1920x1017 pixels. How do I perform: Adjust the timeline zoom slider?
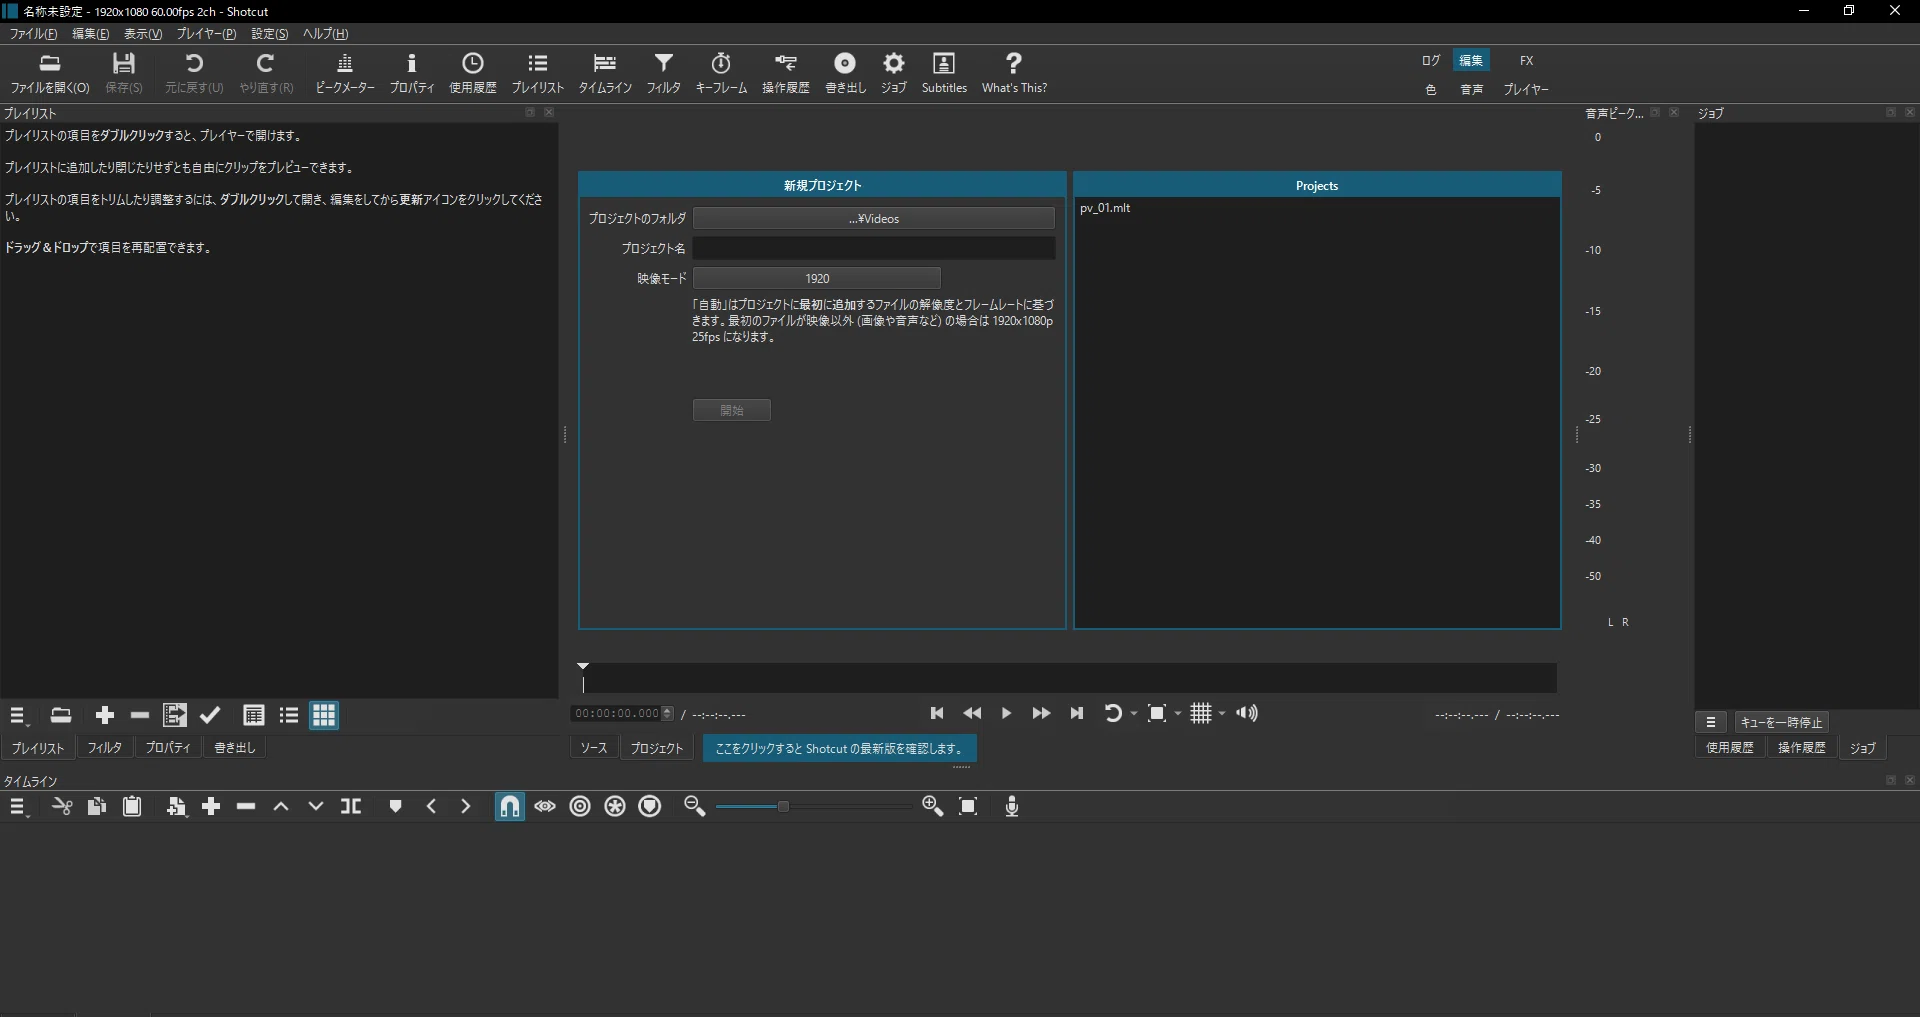[x=812, y=806]
